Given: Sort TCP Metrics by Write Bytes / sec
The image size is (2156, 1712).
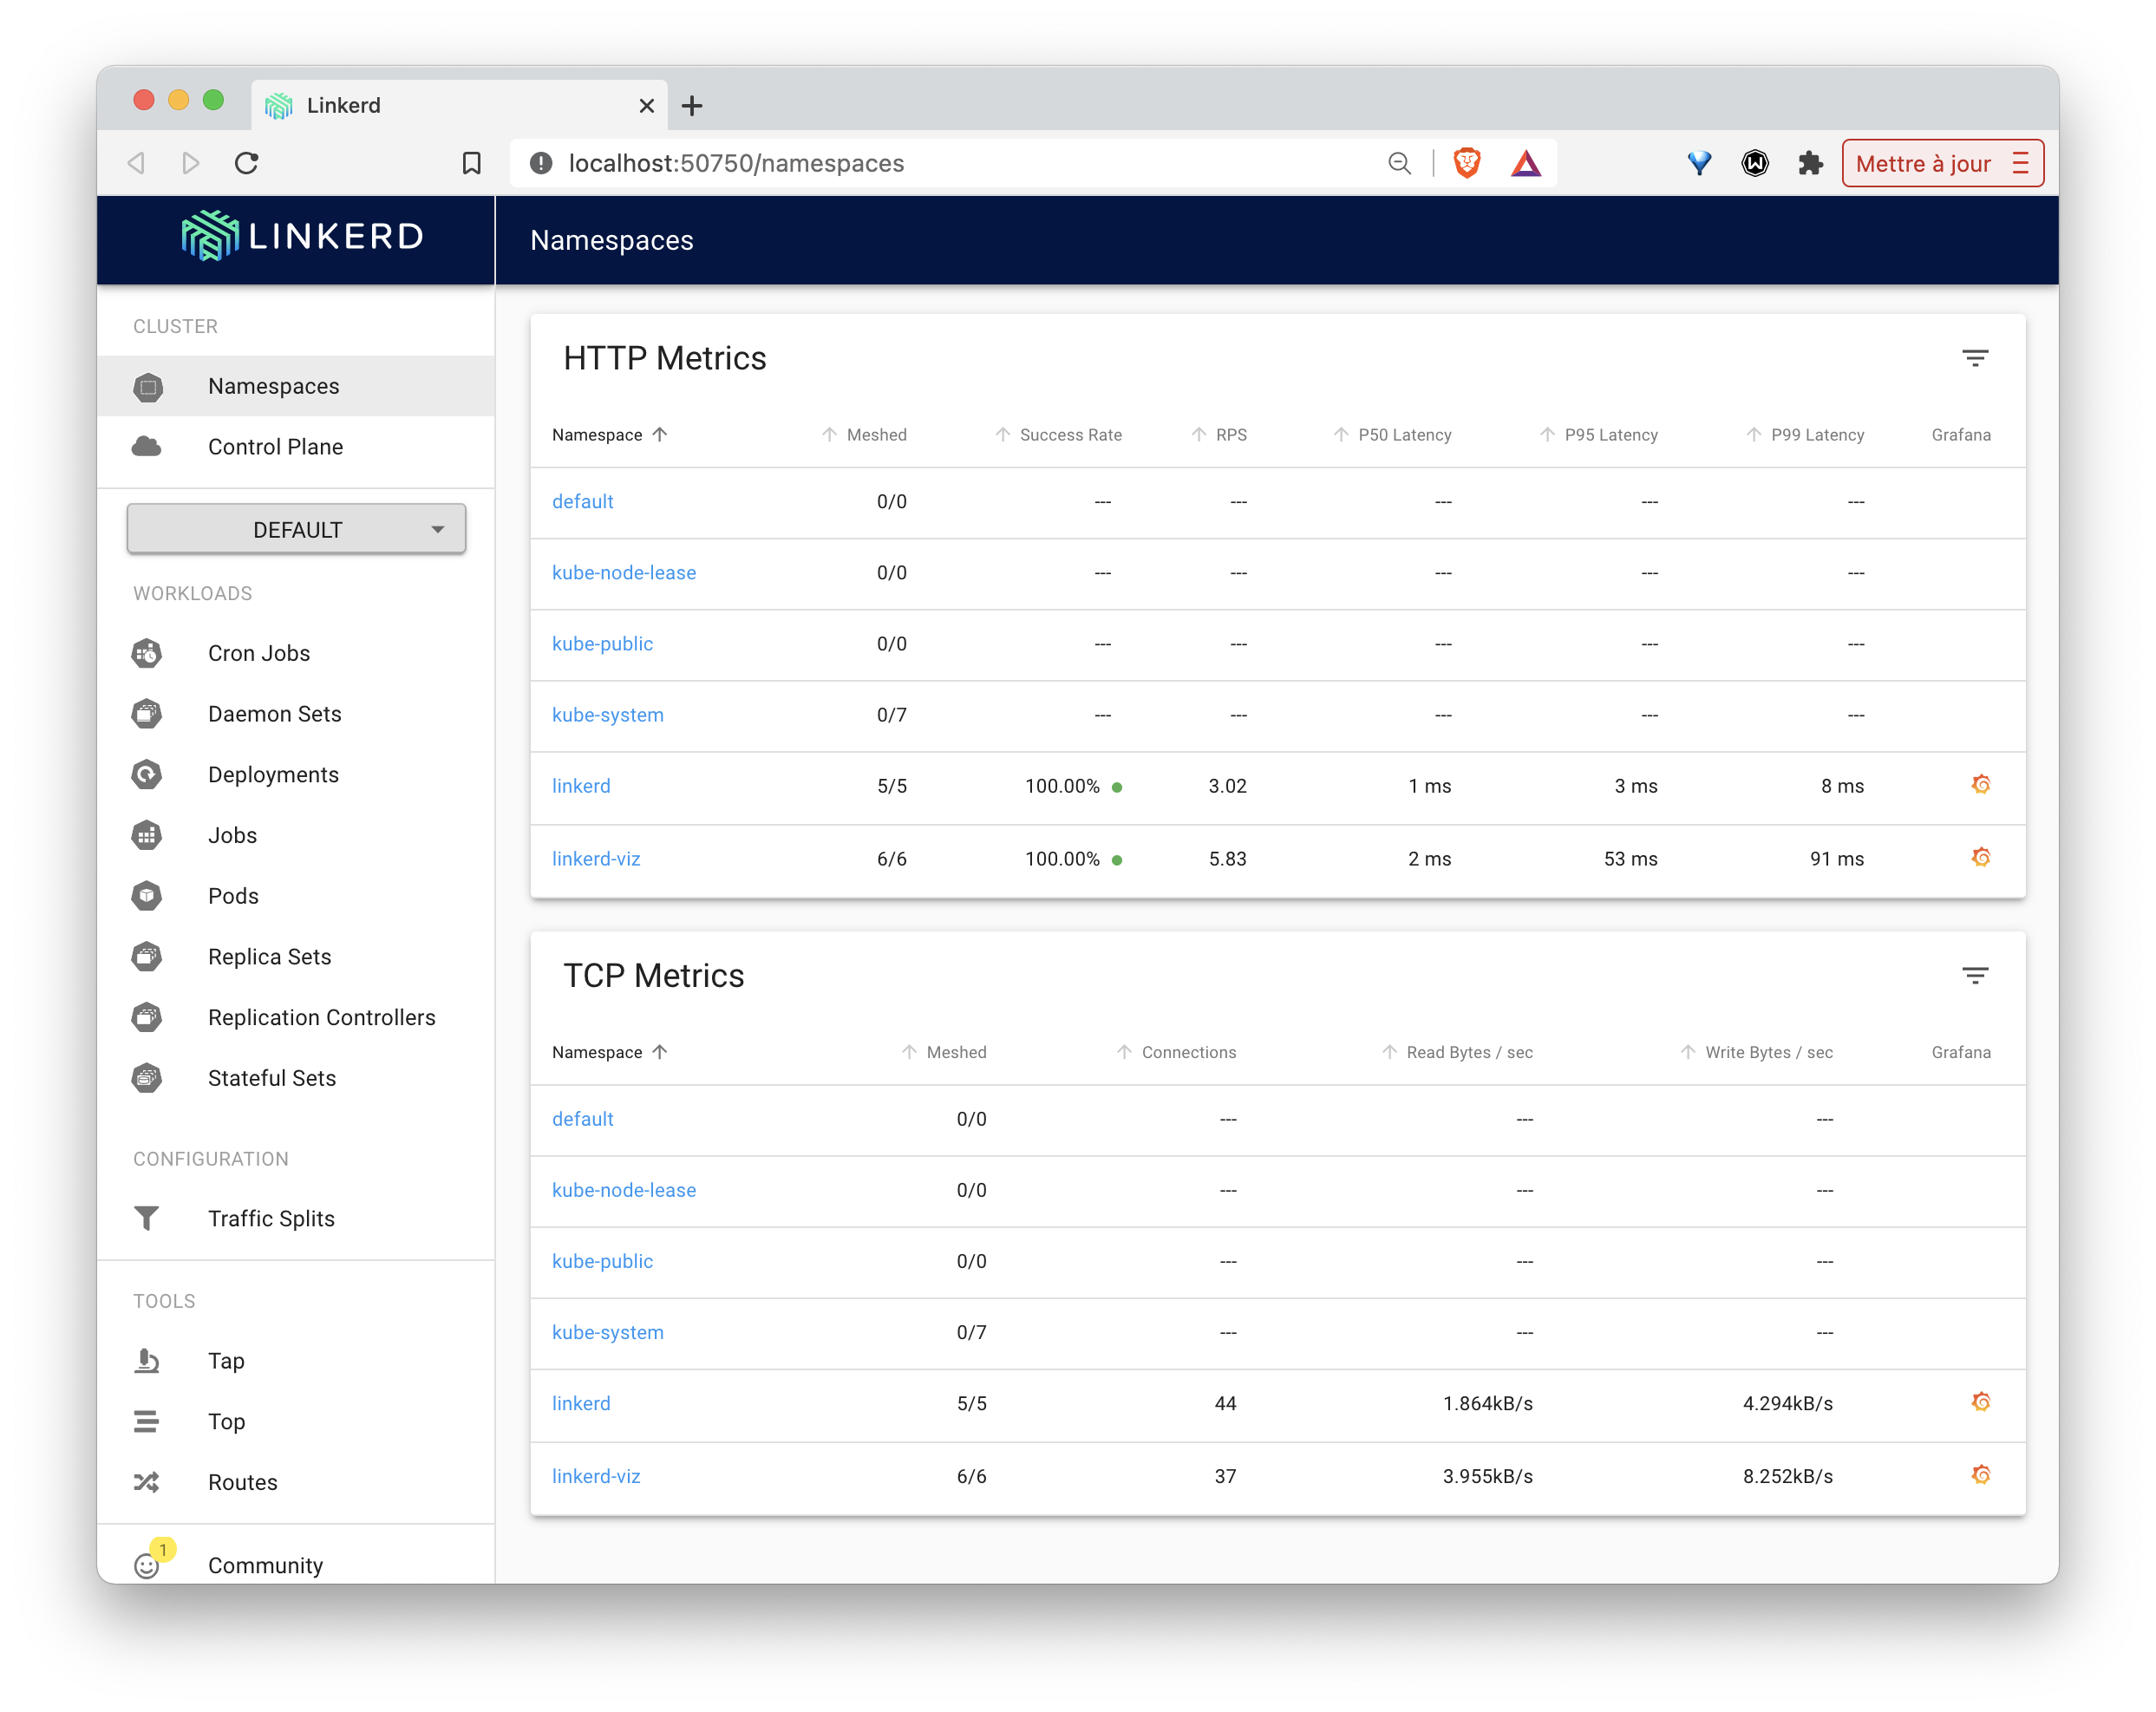Looking at the screenshot, I should [x=1756, y=1052].
